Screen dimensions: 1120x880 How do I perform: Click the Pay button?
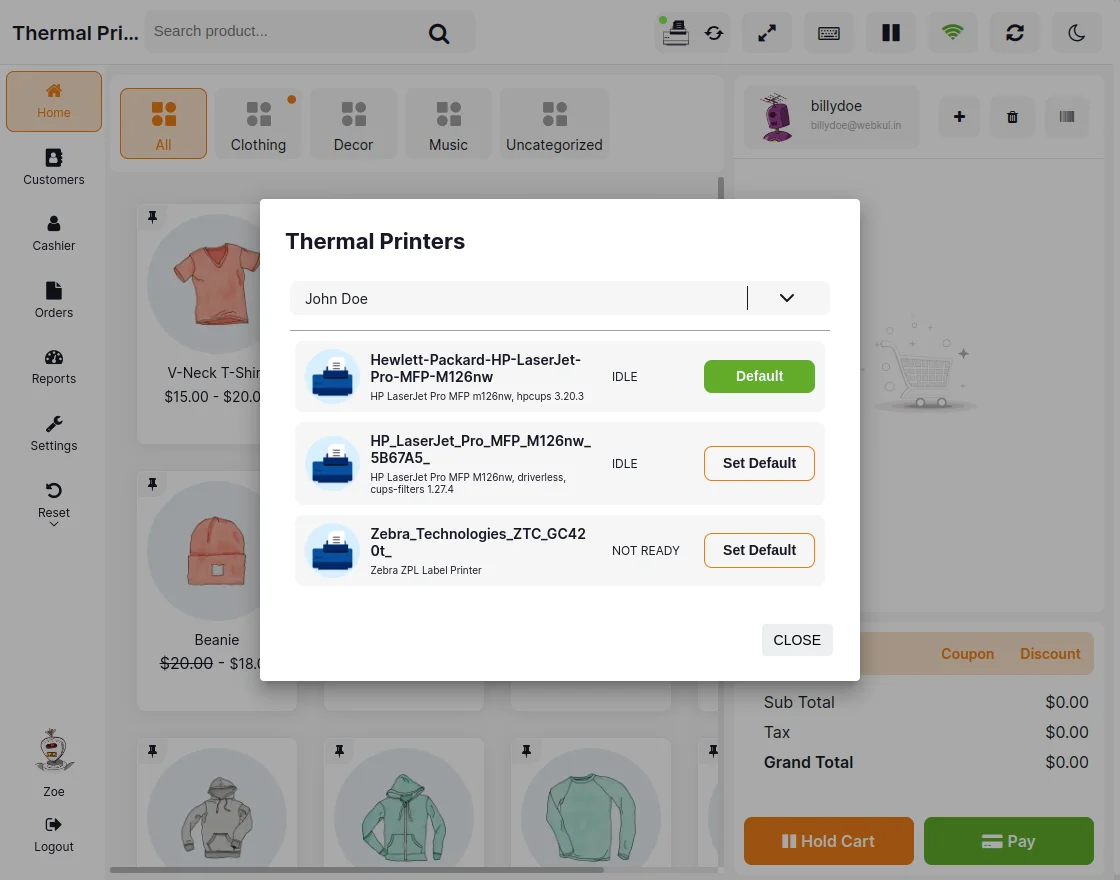pyautogui.click(x=1008, y=841)
